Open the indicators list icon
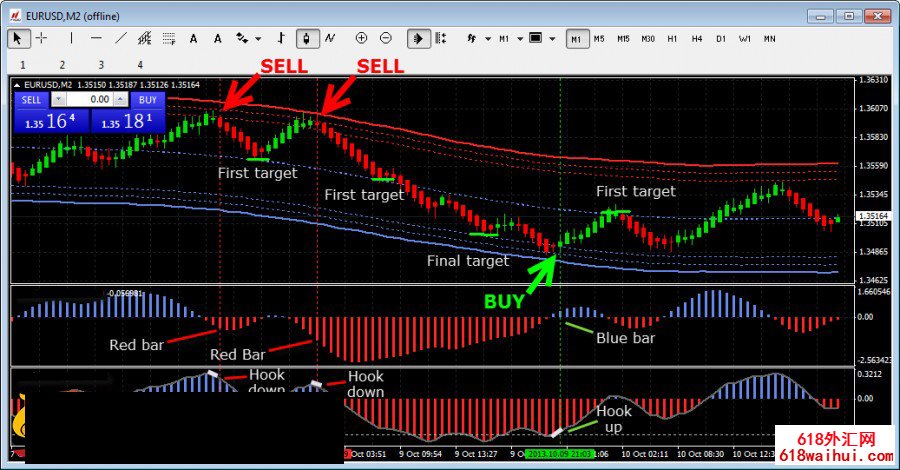Viewport: 900px width, 470px height. point(472,38)
